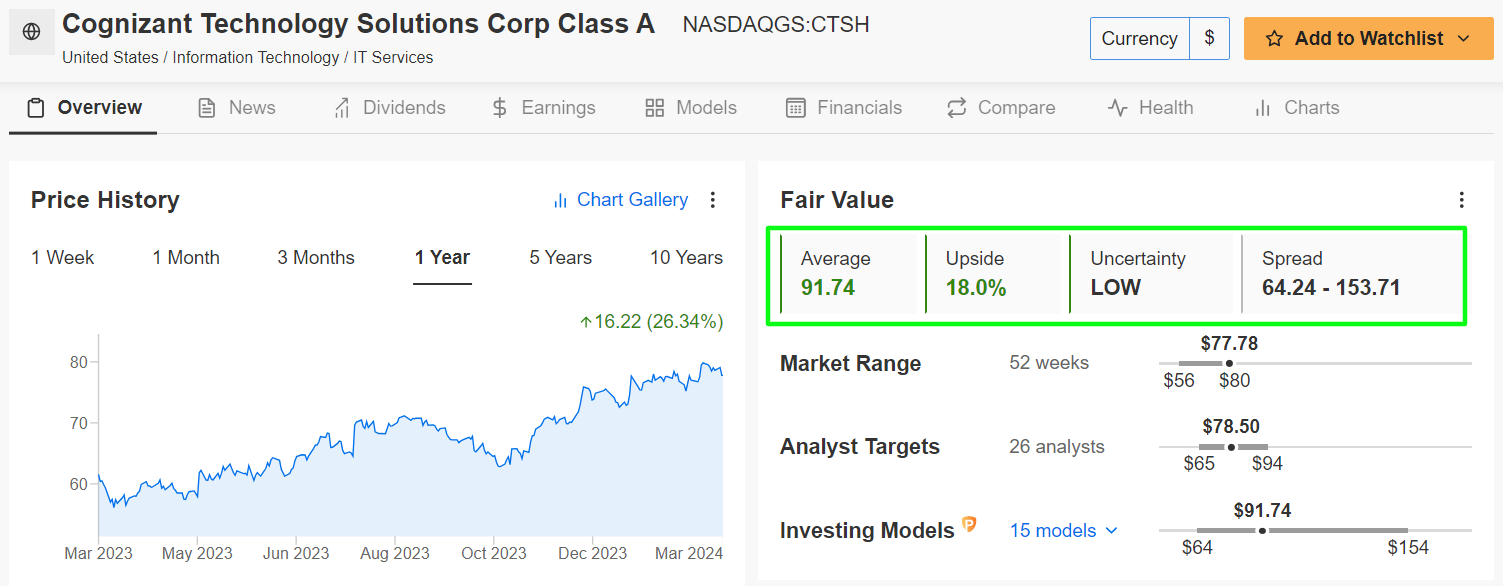
Task: Open Fair Value three-dot options menu
Action: pyautogui.click(x=1461, y=200)
